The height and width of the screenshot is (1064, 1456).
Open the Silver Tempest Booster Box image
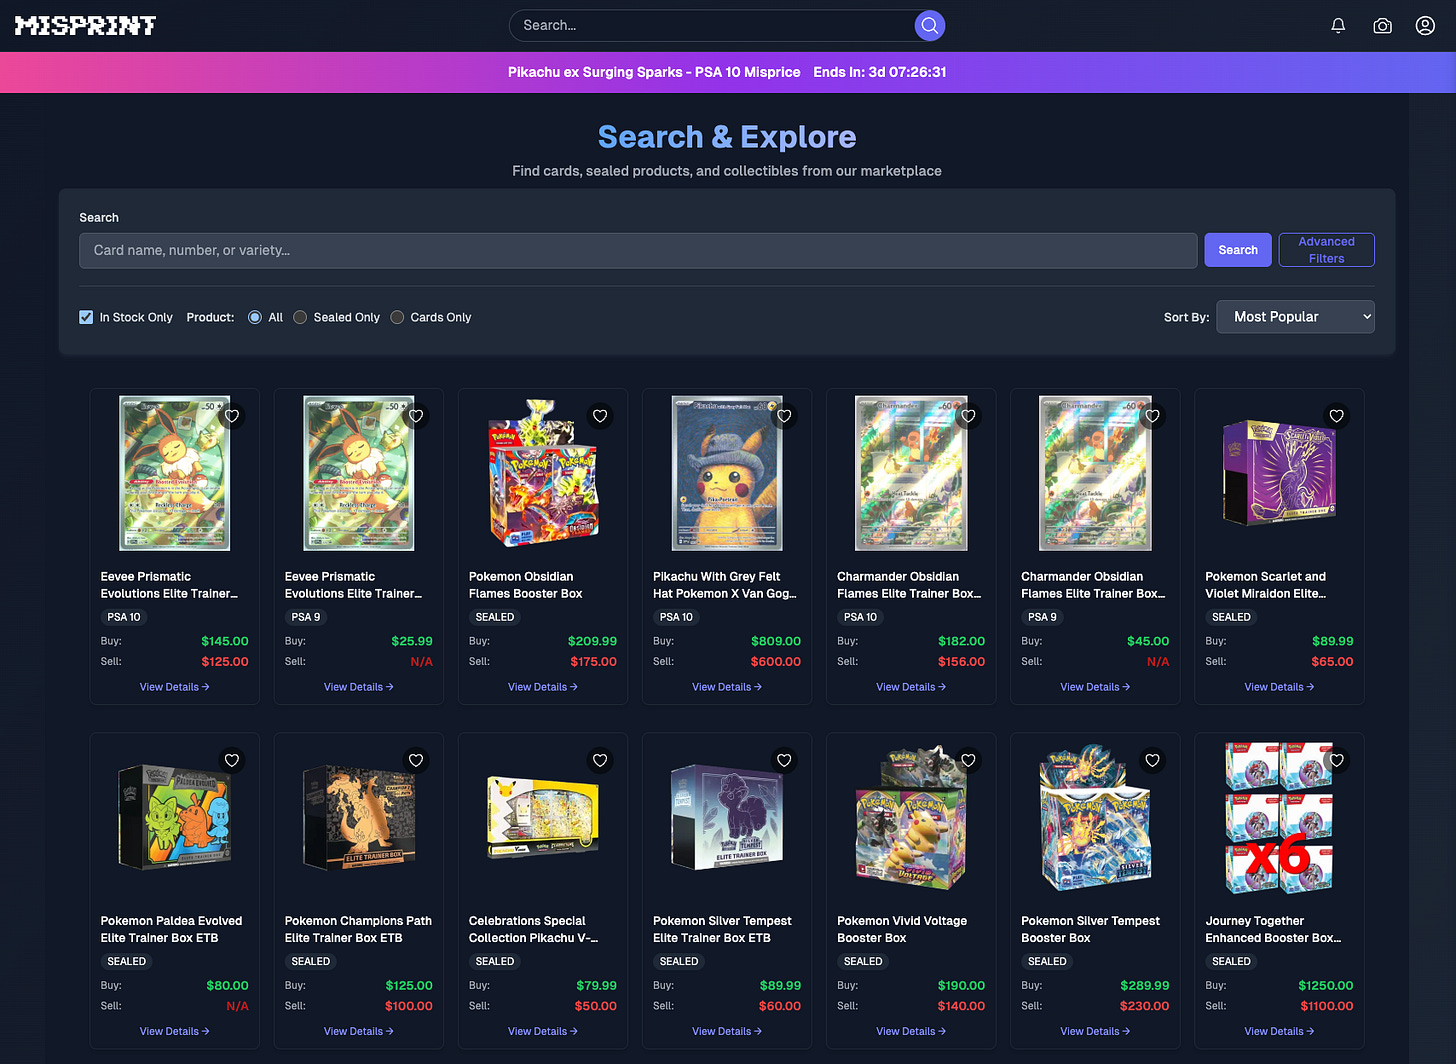1095,817
